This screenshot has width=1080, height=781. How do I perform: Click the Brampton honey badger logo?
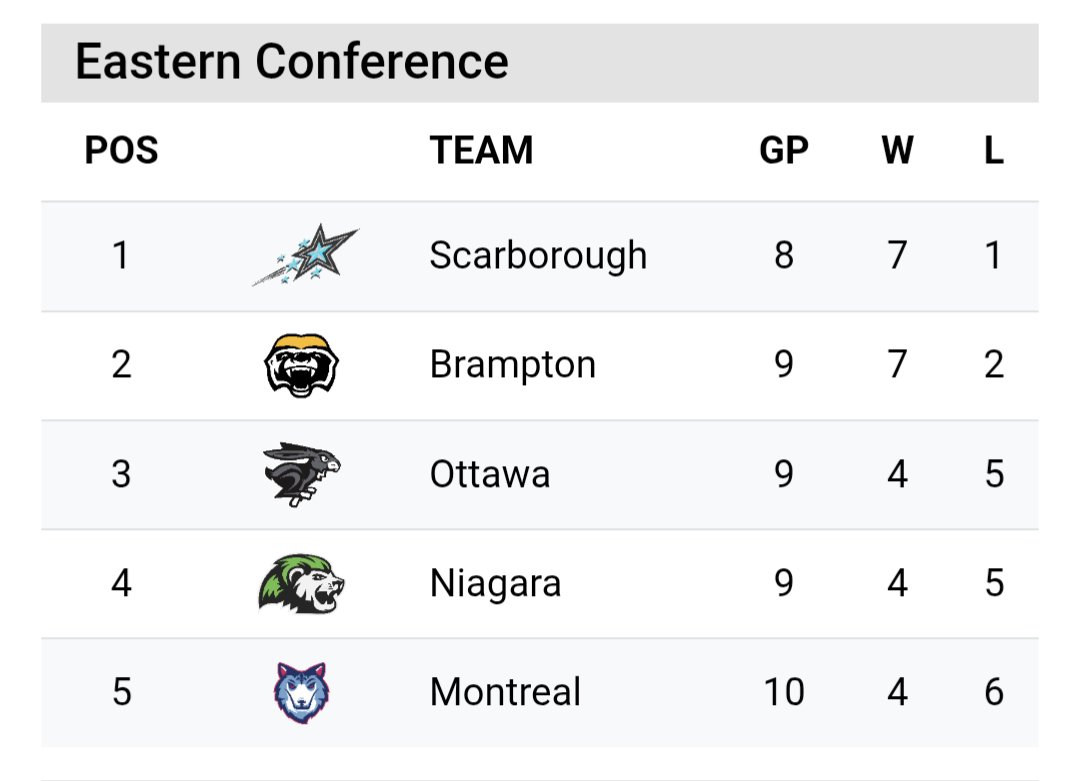(302, 365)
